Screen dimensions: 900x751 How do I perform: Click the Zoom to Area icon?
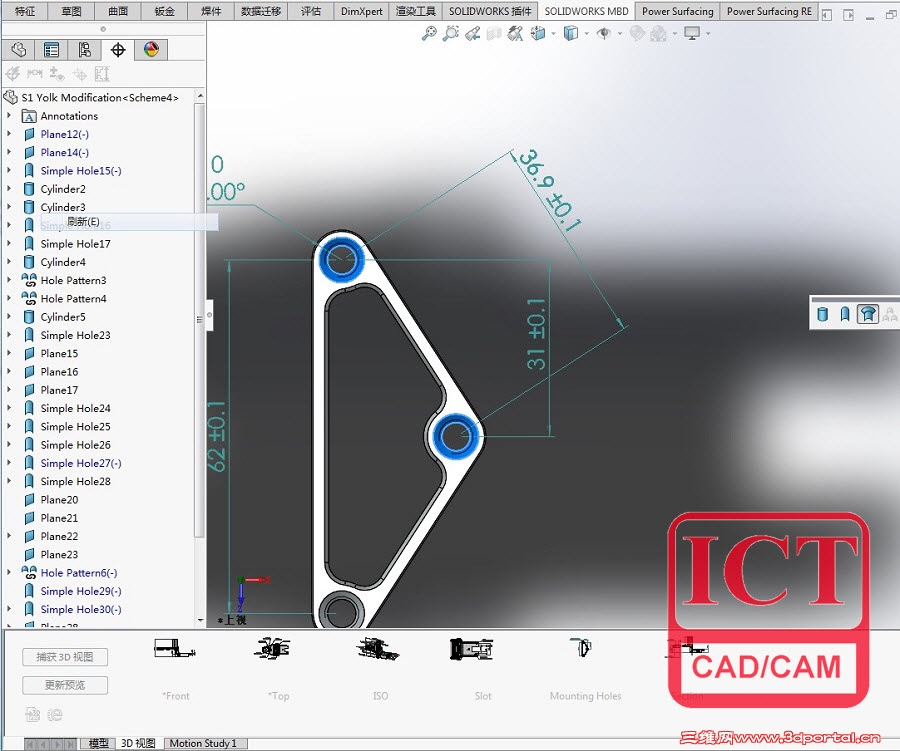point(451,34)
